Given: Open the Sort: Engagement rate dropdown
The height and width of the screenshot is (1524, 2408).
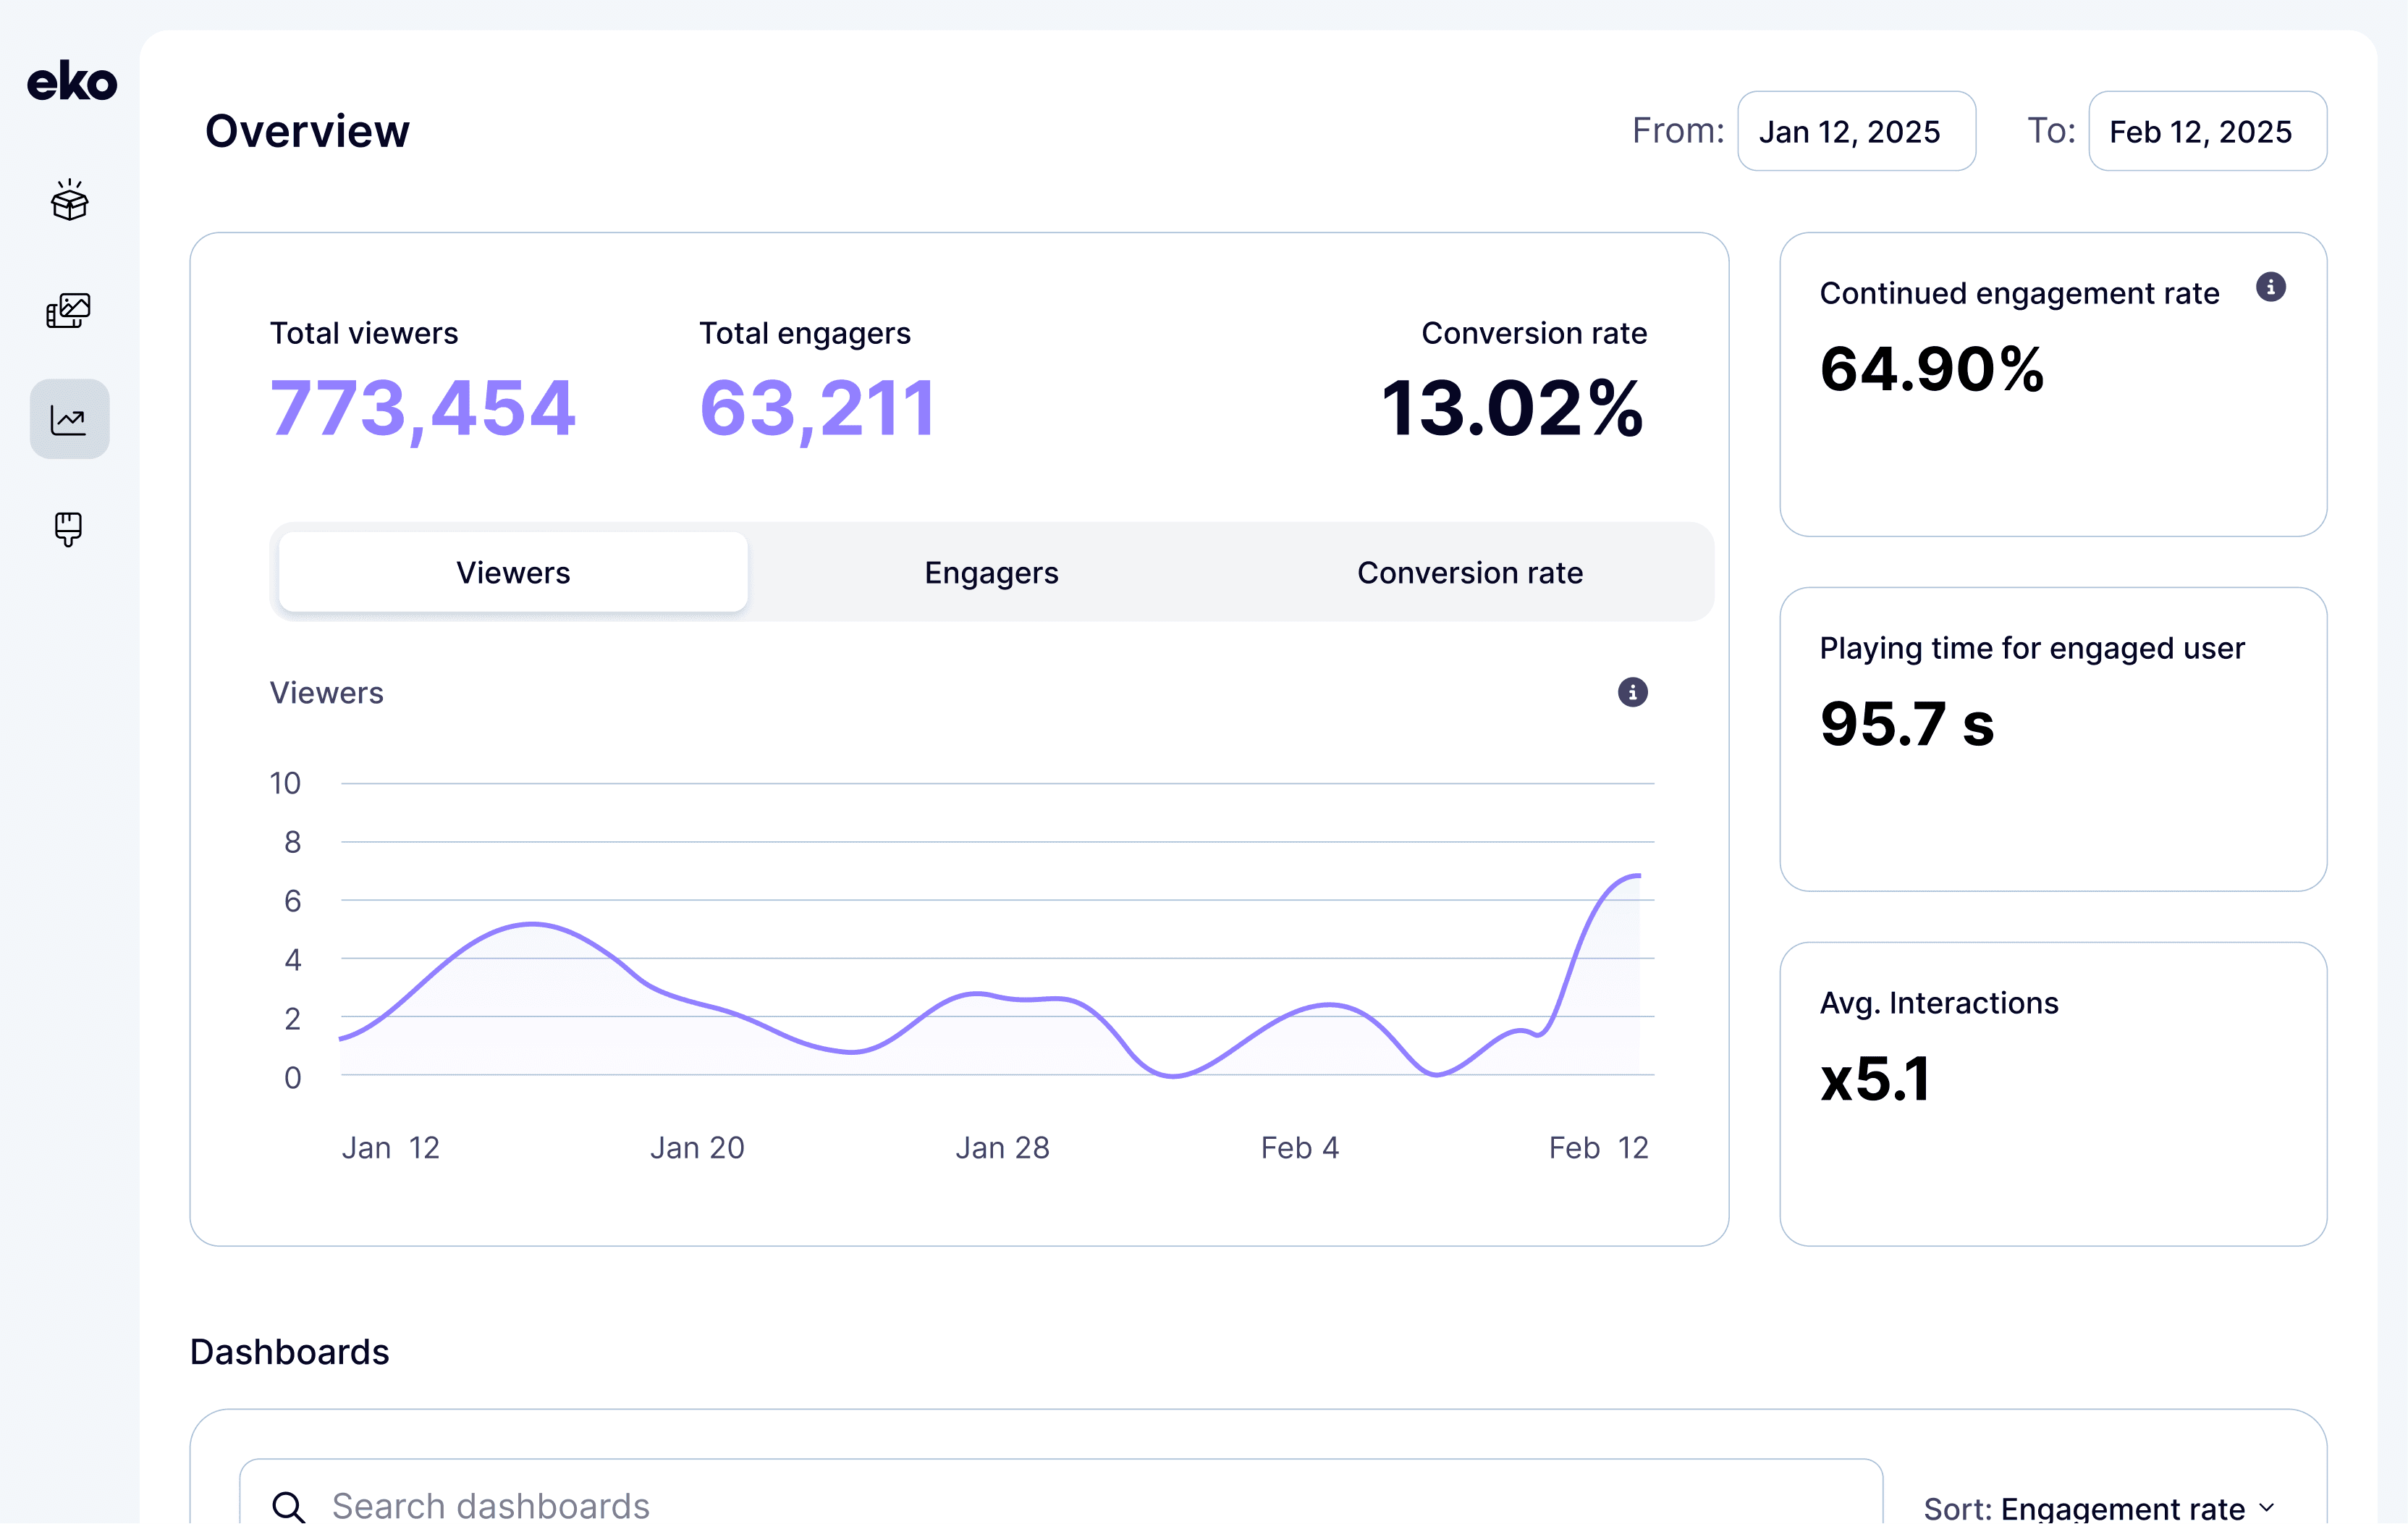Looking at the screenshot, I should tap(2099, 1507).
